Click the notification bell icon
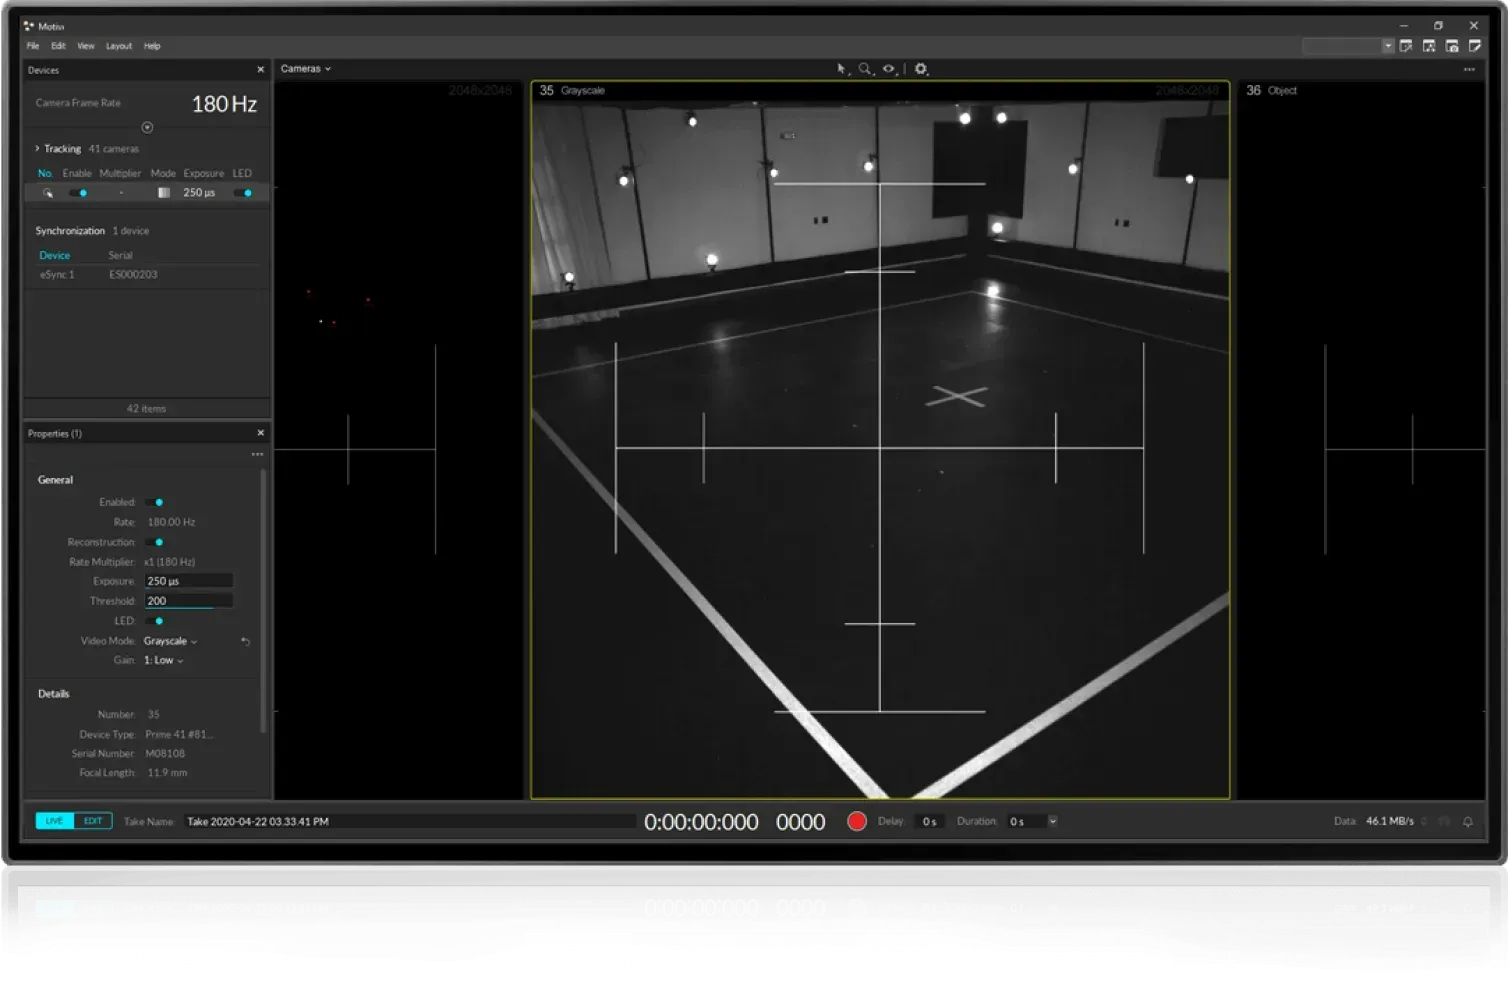 pyautogui.click(x=1467, y=821)
